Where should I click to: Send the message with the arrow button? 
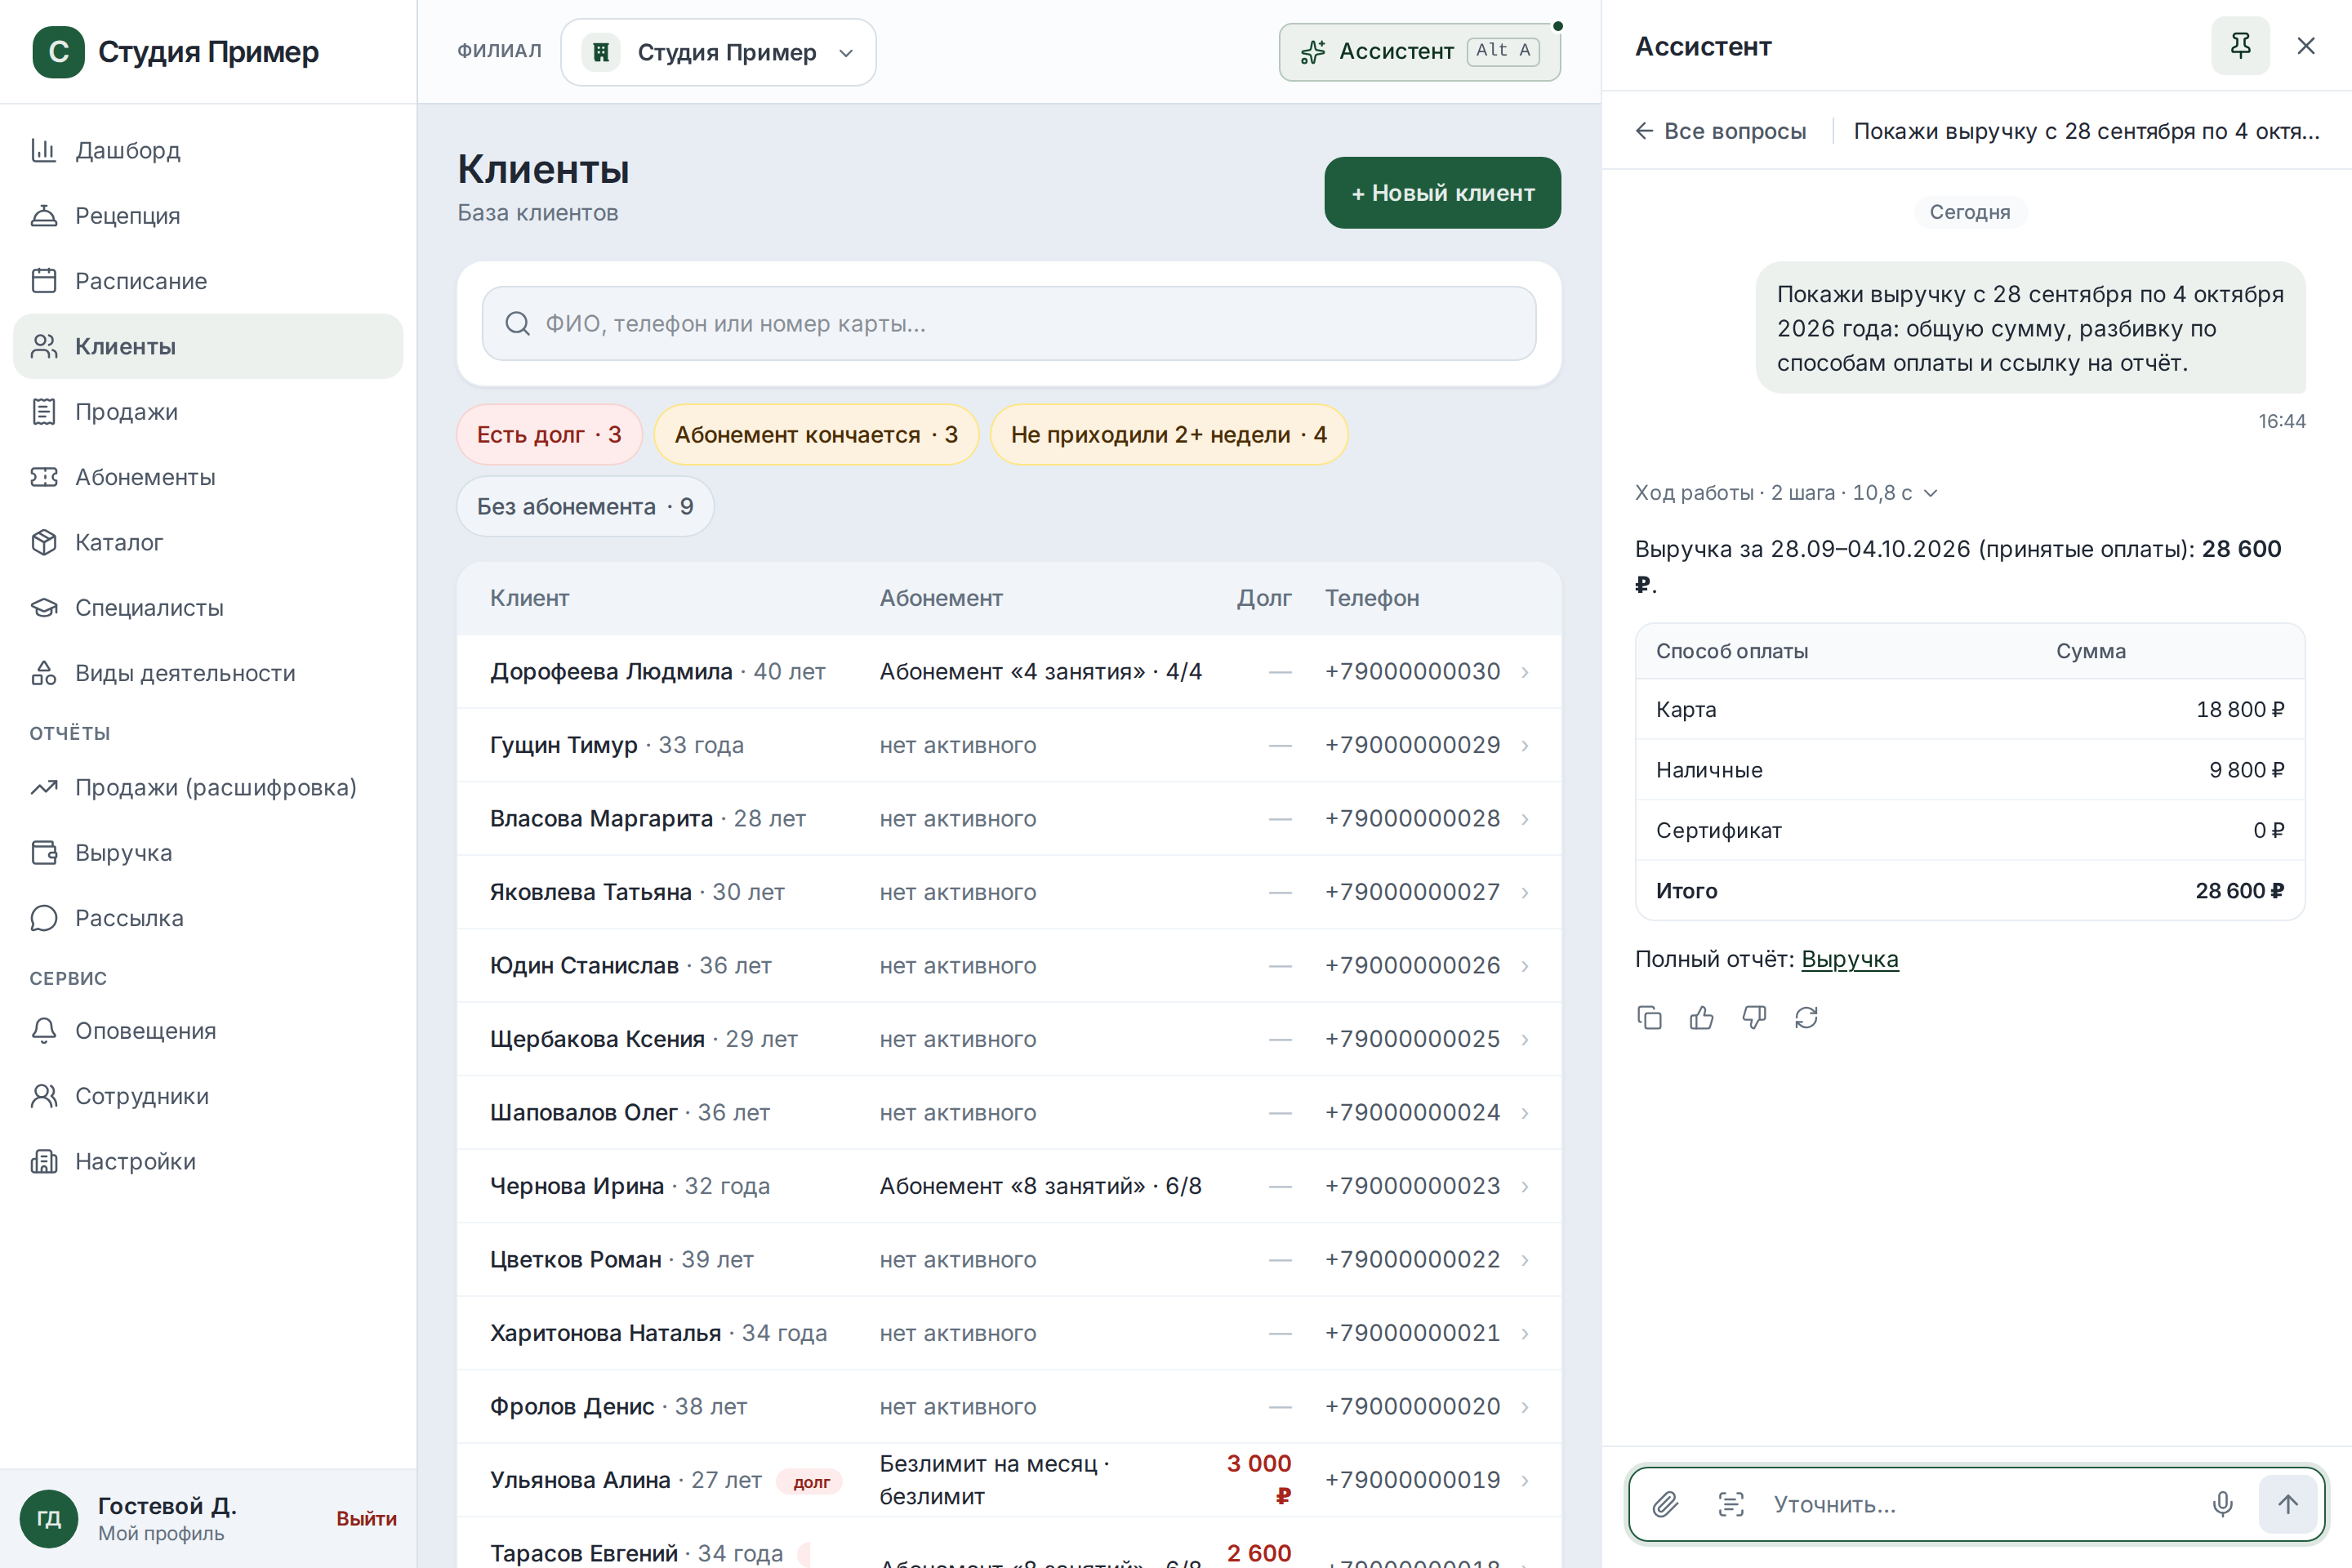(x=2287, y=1504)
